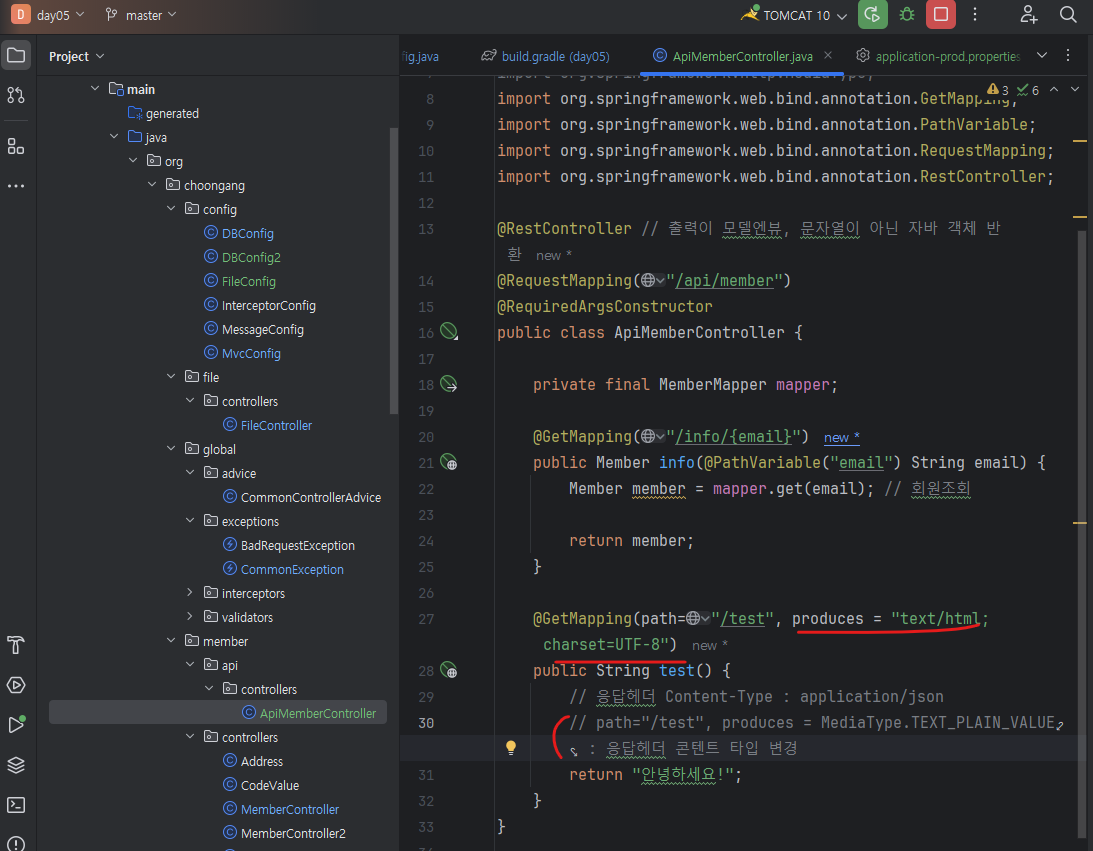Open the Project tool window folder icon
The image size is (1093, 851).
click(16, 55)
